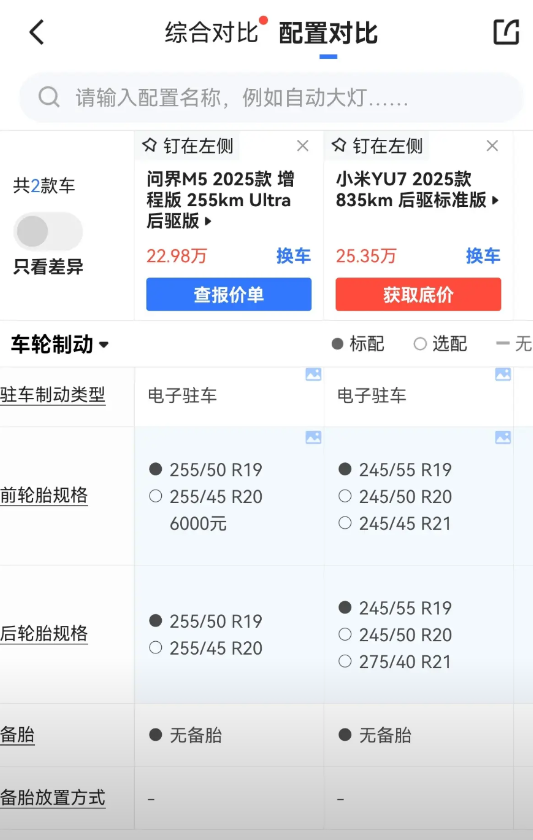Click 电子驻车 under 小米YU7

[x=372, y=396]
